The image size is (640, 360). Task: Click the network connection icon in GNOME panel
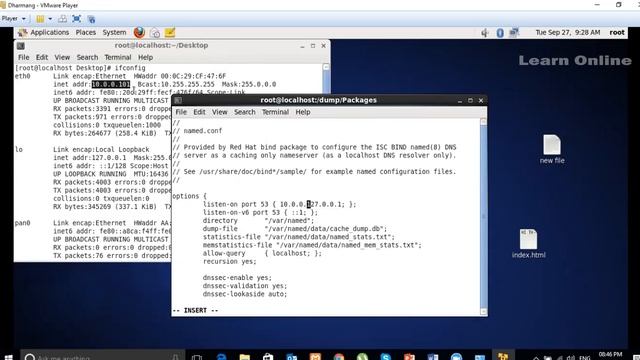513,32
